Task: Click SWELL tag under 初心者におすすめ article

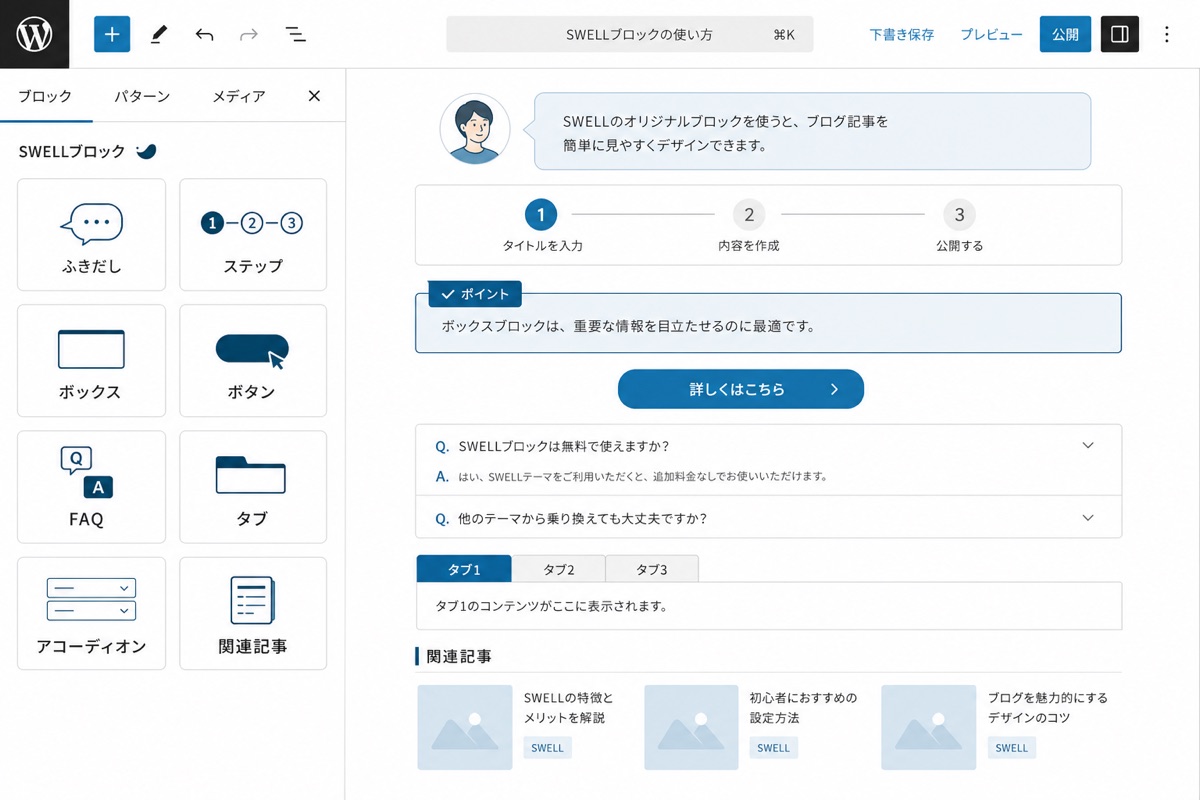Action: 773,748
